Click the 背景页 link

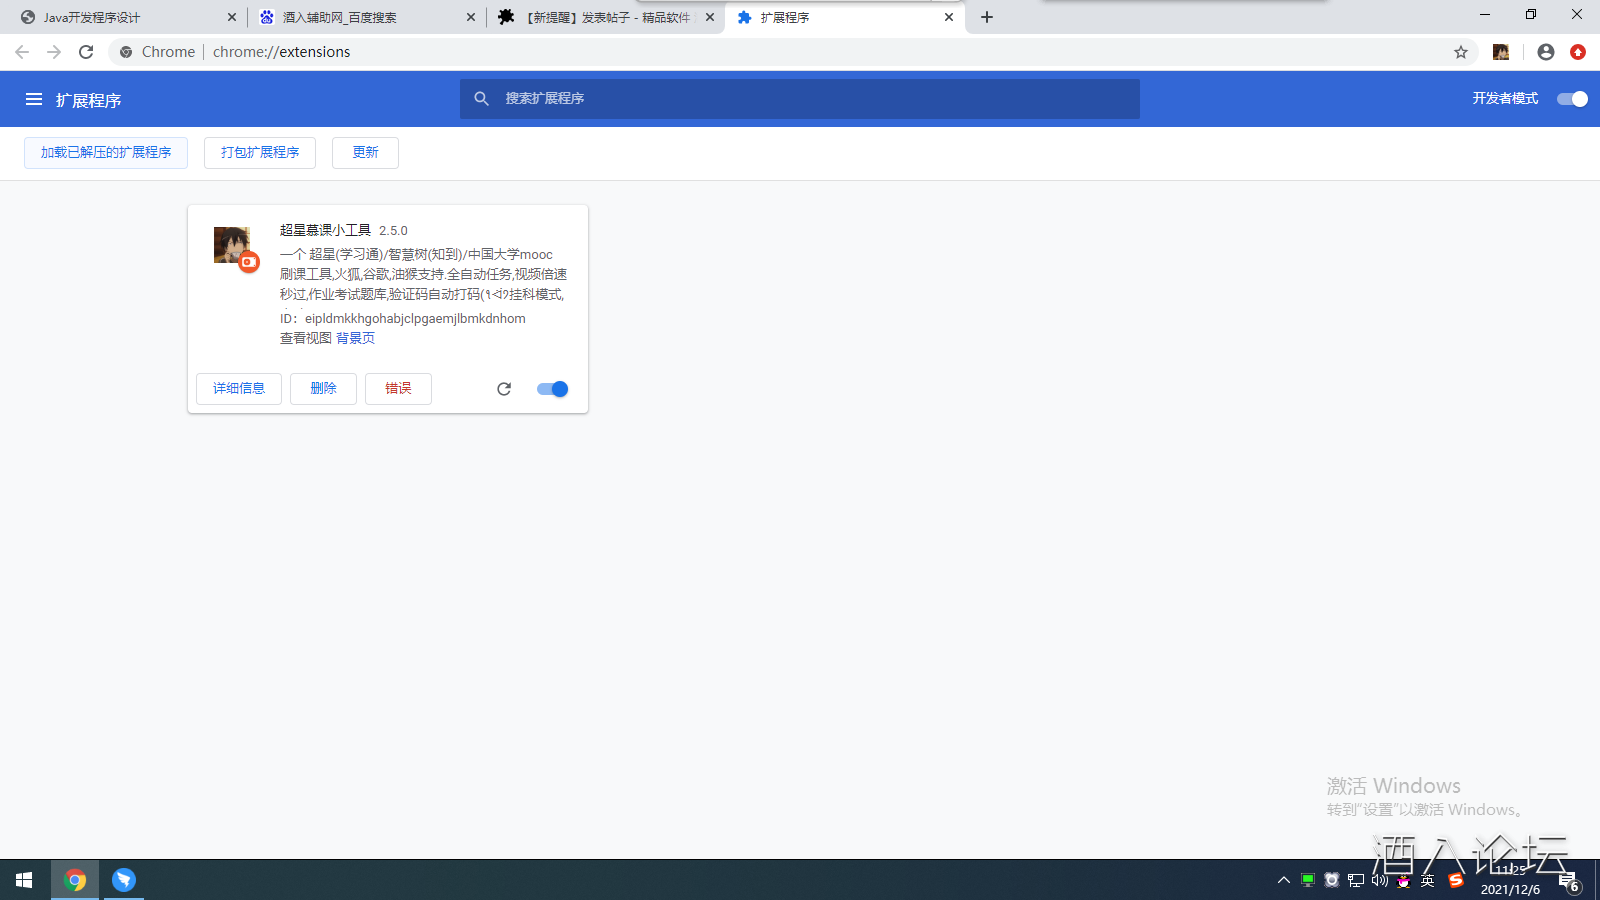point(355,338)
